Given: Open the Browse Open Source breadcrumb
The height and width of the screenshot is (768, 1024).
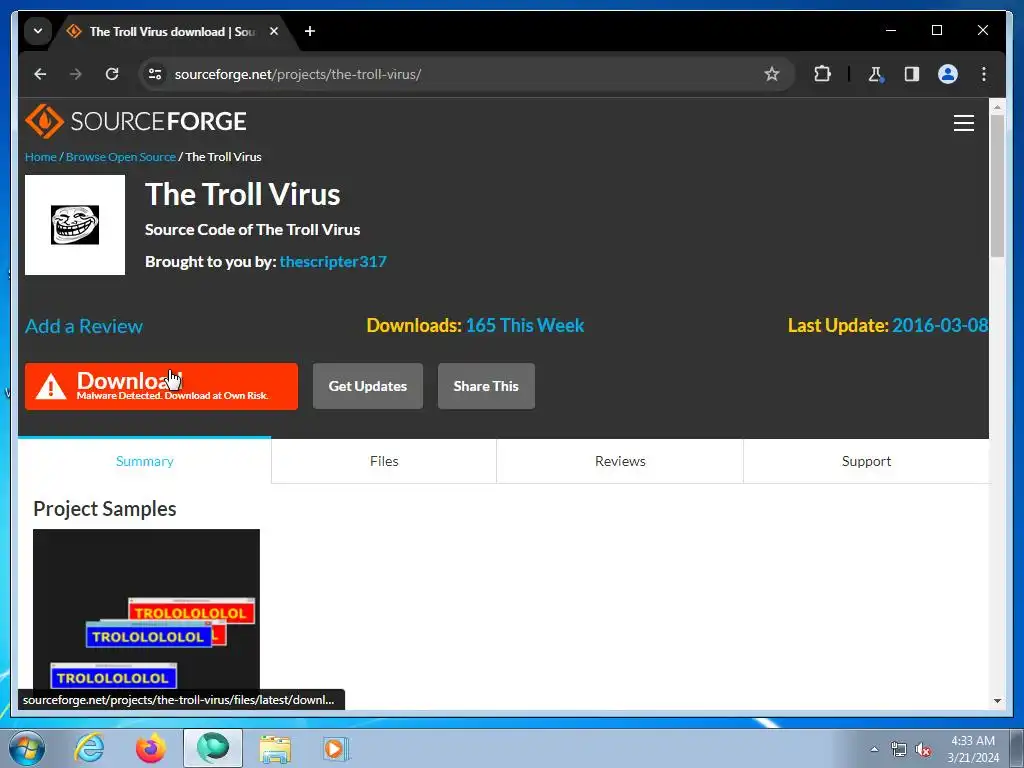Looking at the screenshot, I should (121, 157).
